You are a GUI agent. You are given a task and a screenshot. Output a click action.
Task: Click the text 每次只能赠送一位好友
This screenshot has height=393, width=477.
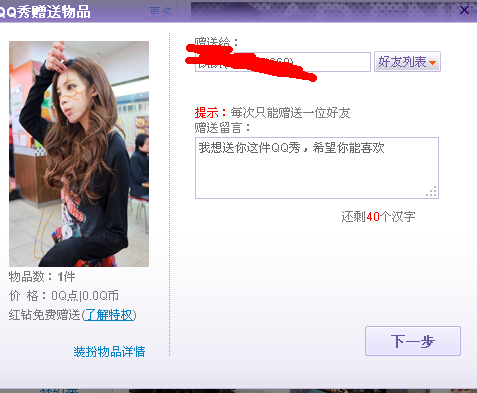pyautogui.click(x=290, y=113)
